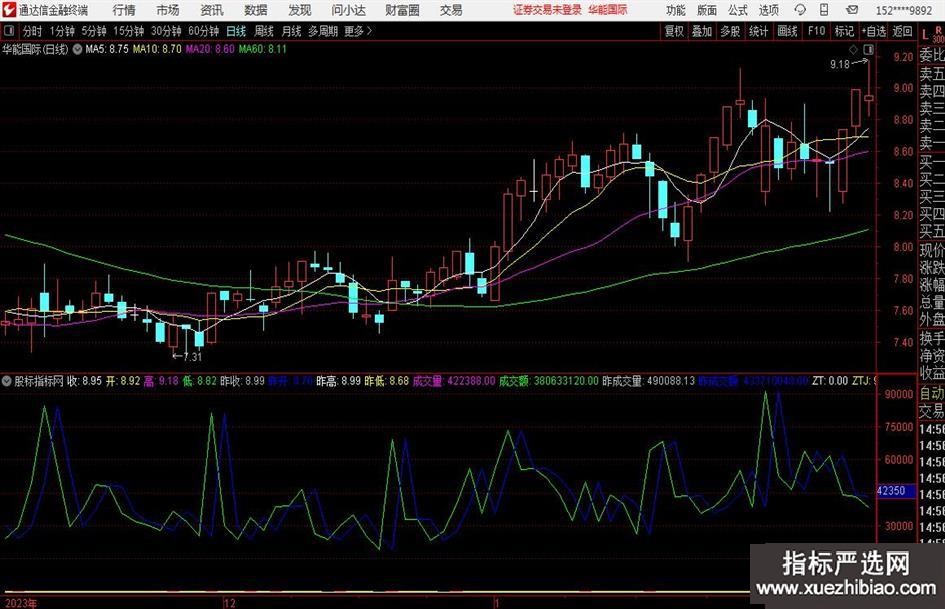Add stock via +自选 button
This screenshot has width=945, height=609.
(x=874, y=31)
